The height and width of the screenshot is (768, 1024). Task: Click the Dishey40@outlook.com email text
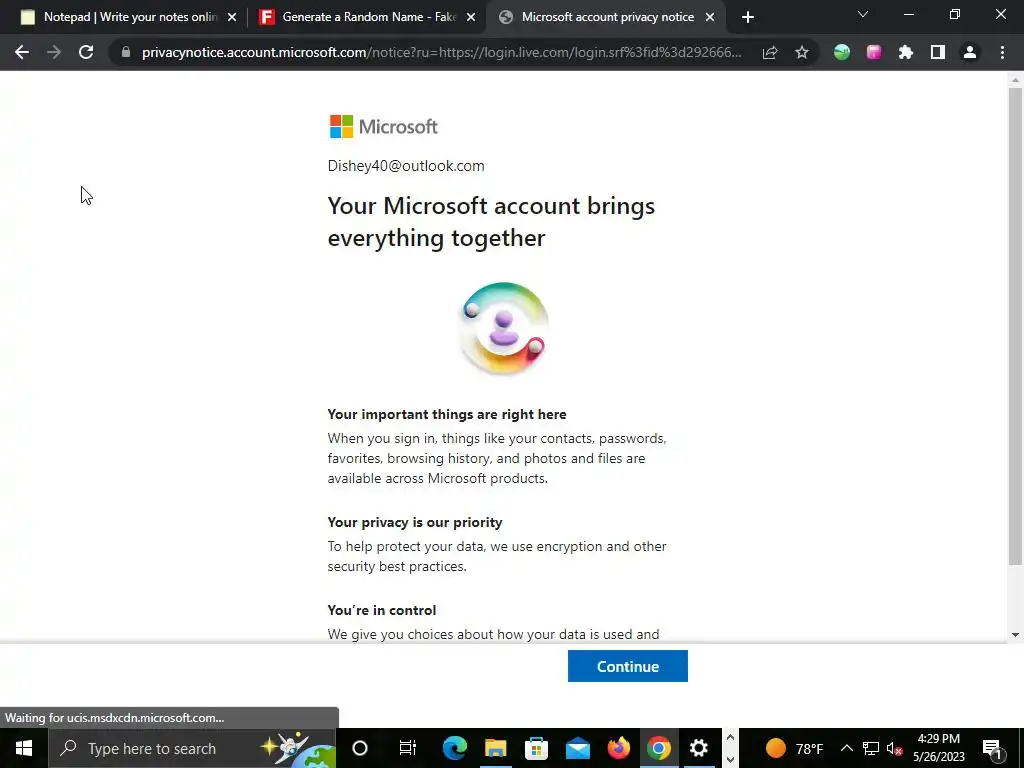click(x=406, y=166)
